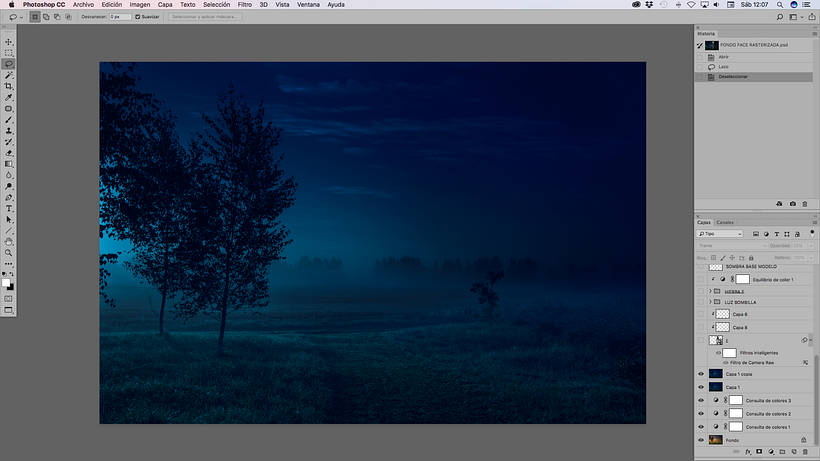
Task: Click the Lazo history state
Action: coord(723,66)
